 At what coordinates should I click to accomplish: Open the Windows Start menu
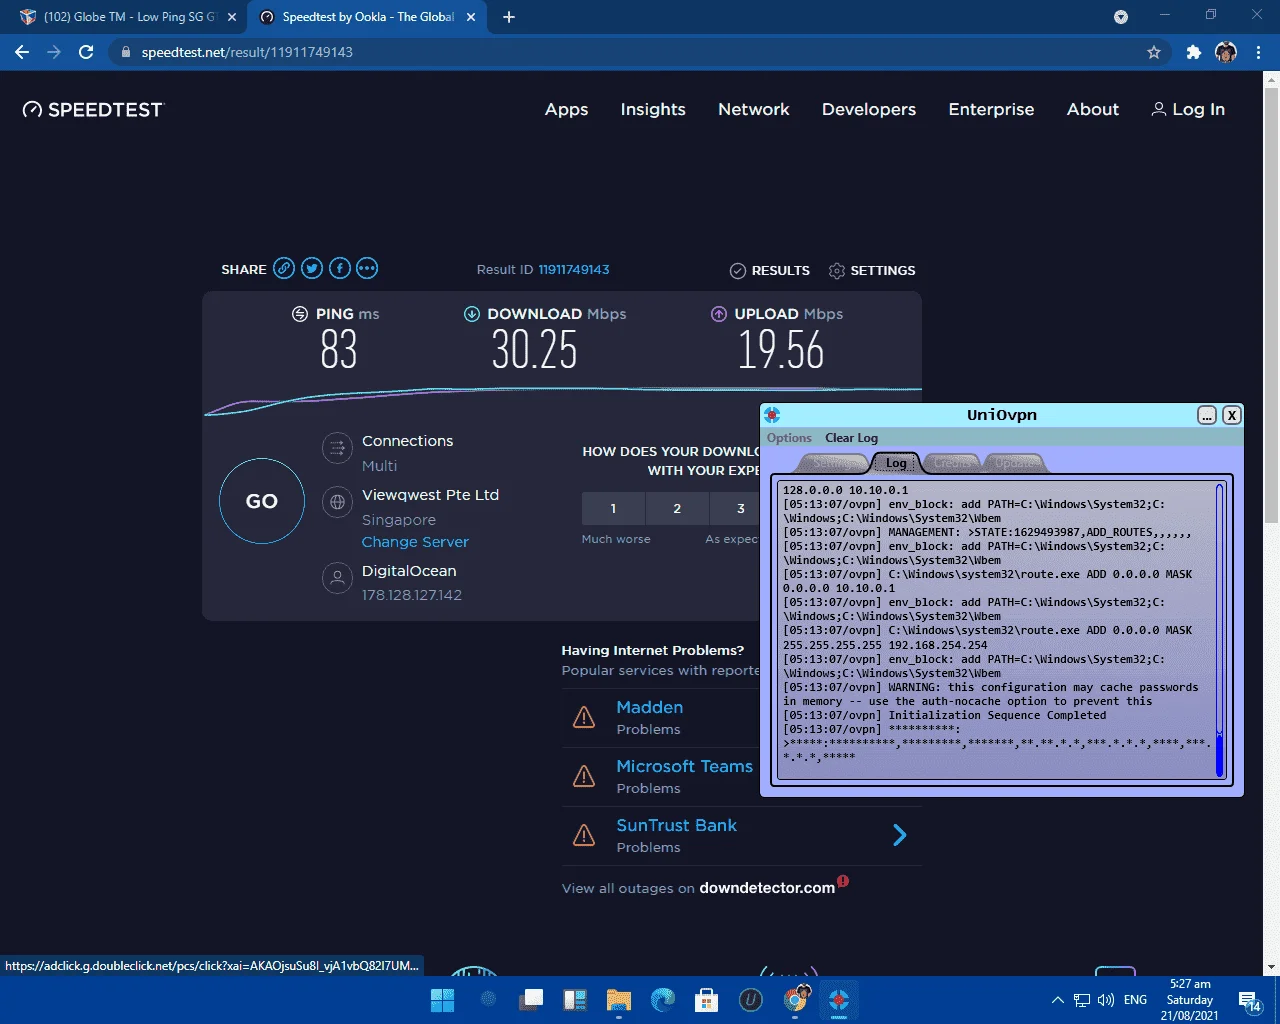tap(442, 1000)
